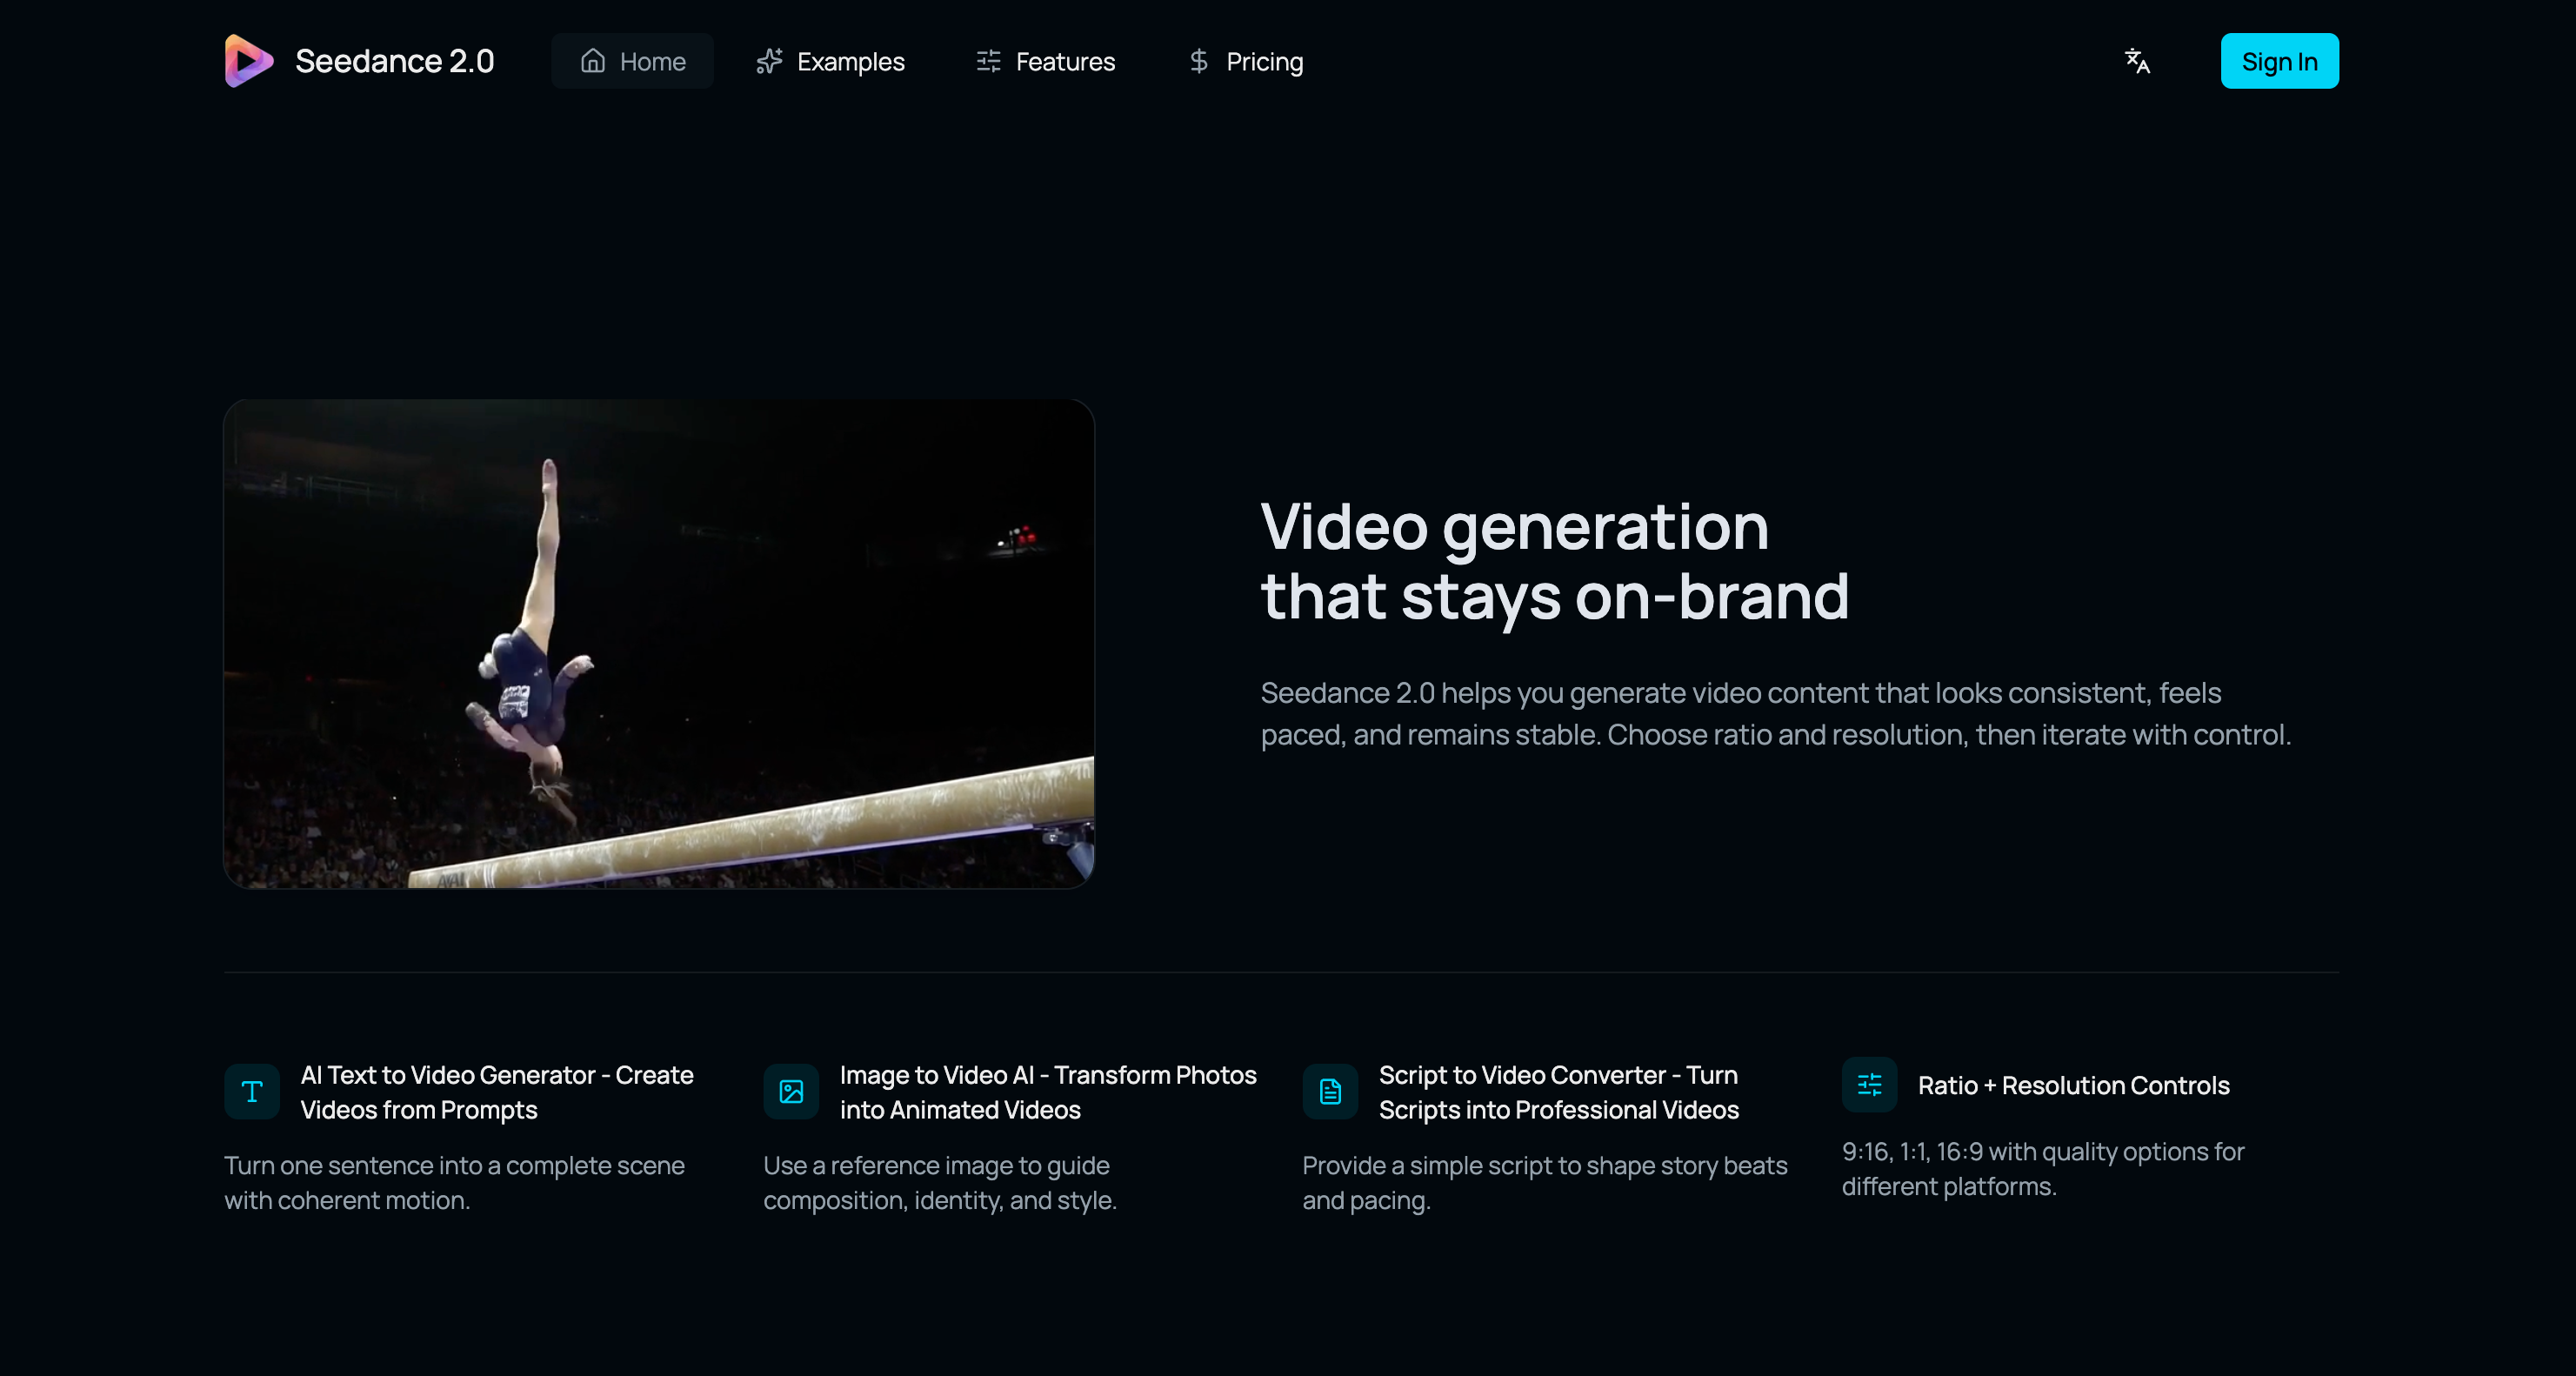Click the T icon for Text to Video
This screenshot has width=2576, height=1376.
click(251, 1092)
